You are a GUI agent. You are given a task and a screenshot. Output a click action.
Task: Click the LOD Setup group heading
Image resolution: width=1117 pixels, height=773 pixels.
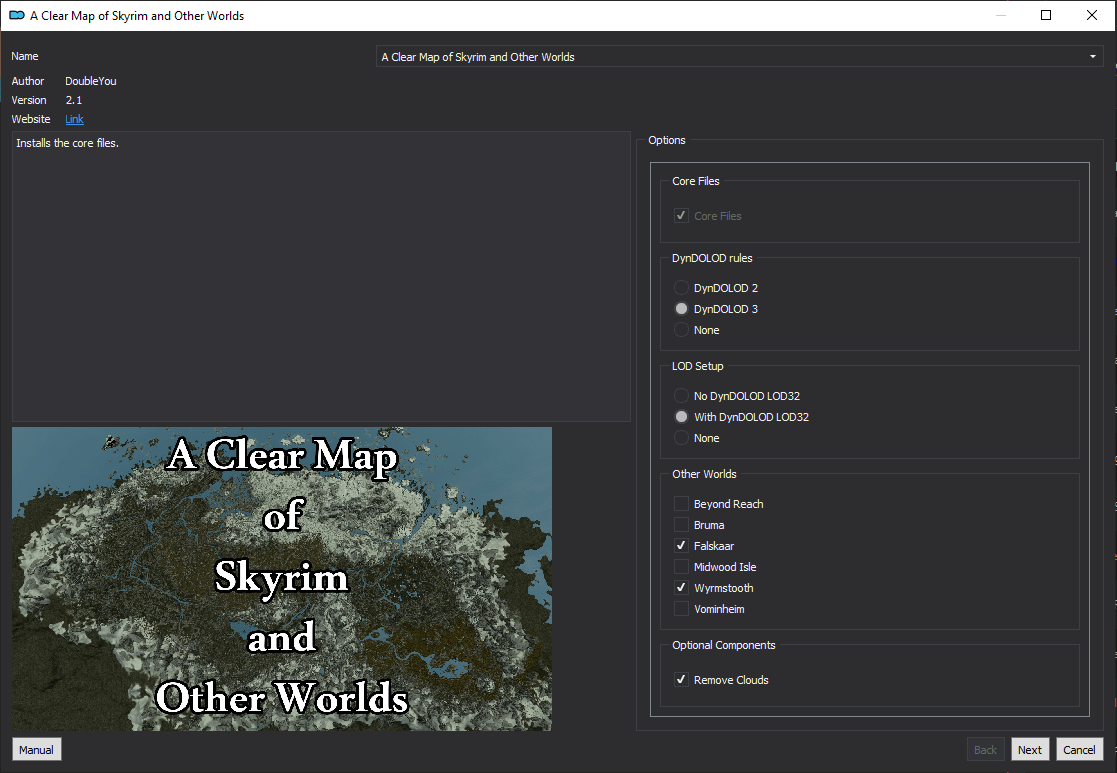coord(697,366)
